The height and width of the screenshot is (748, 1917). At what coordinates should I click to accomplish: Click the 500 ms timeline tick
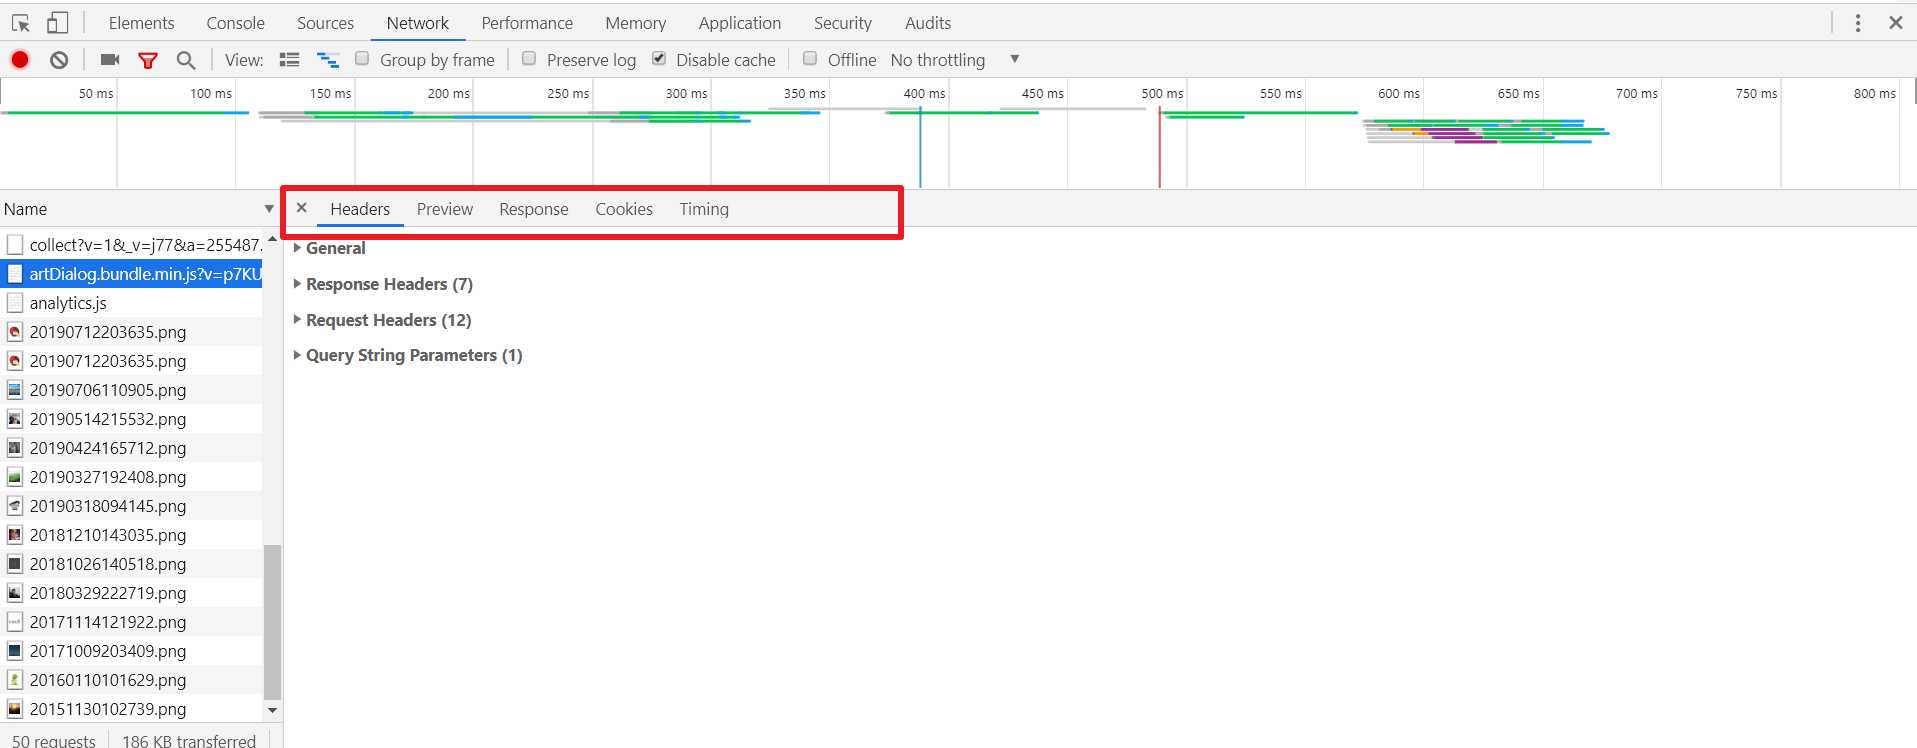(1162, 93)
